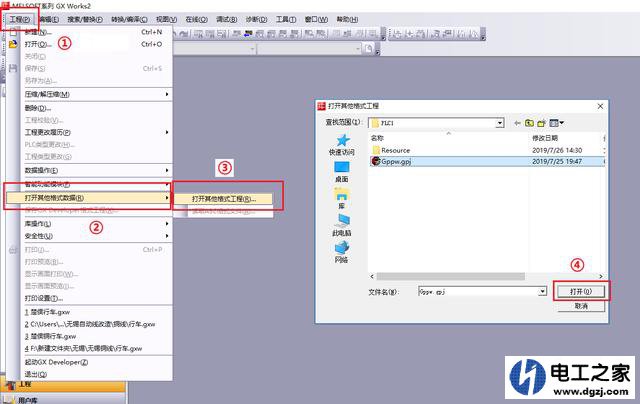640x404 pixels.
Task: Select 打开其他格式工程(R)... in submenu
Action: 224,199
